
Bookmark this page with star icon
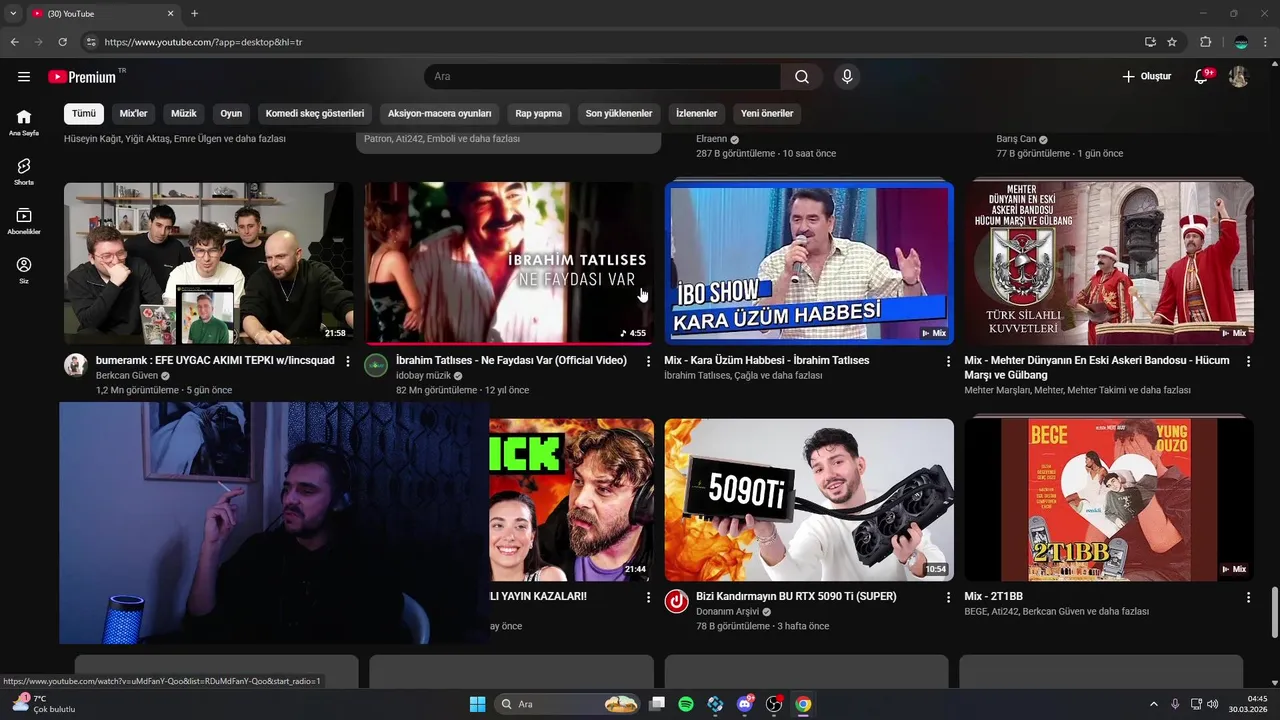click(x=1172, y=42)
